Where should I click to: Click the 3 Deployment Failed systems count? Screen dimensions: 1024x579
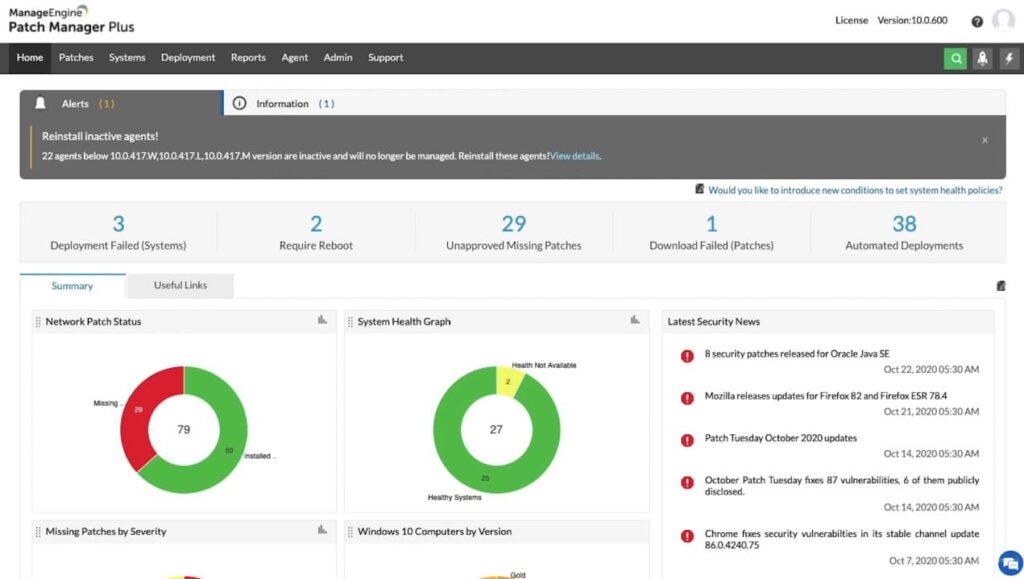[118, 224]
